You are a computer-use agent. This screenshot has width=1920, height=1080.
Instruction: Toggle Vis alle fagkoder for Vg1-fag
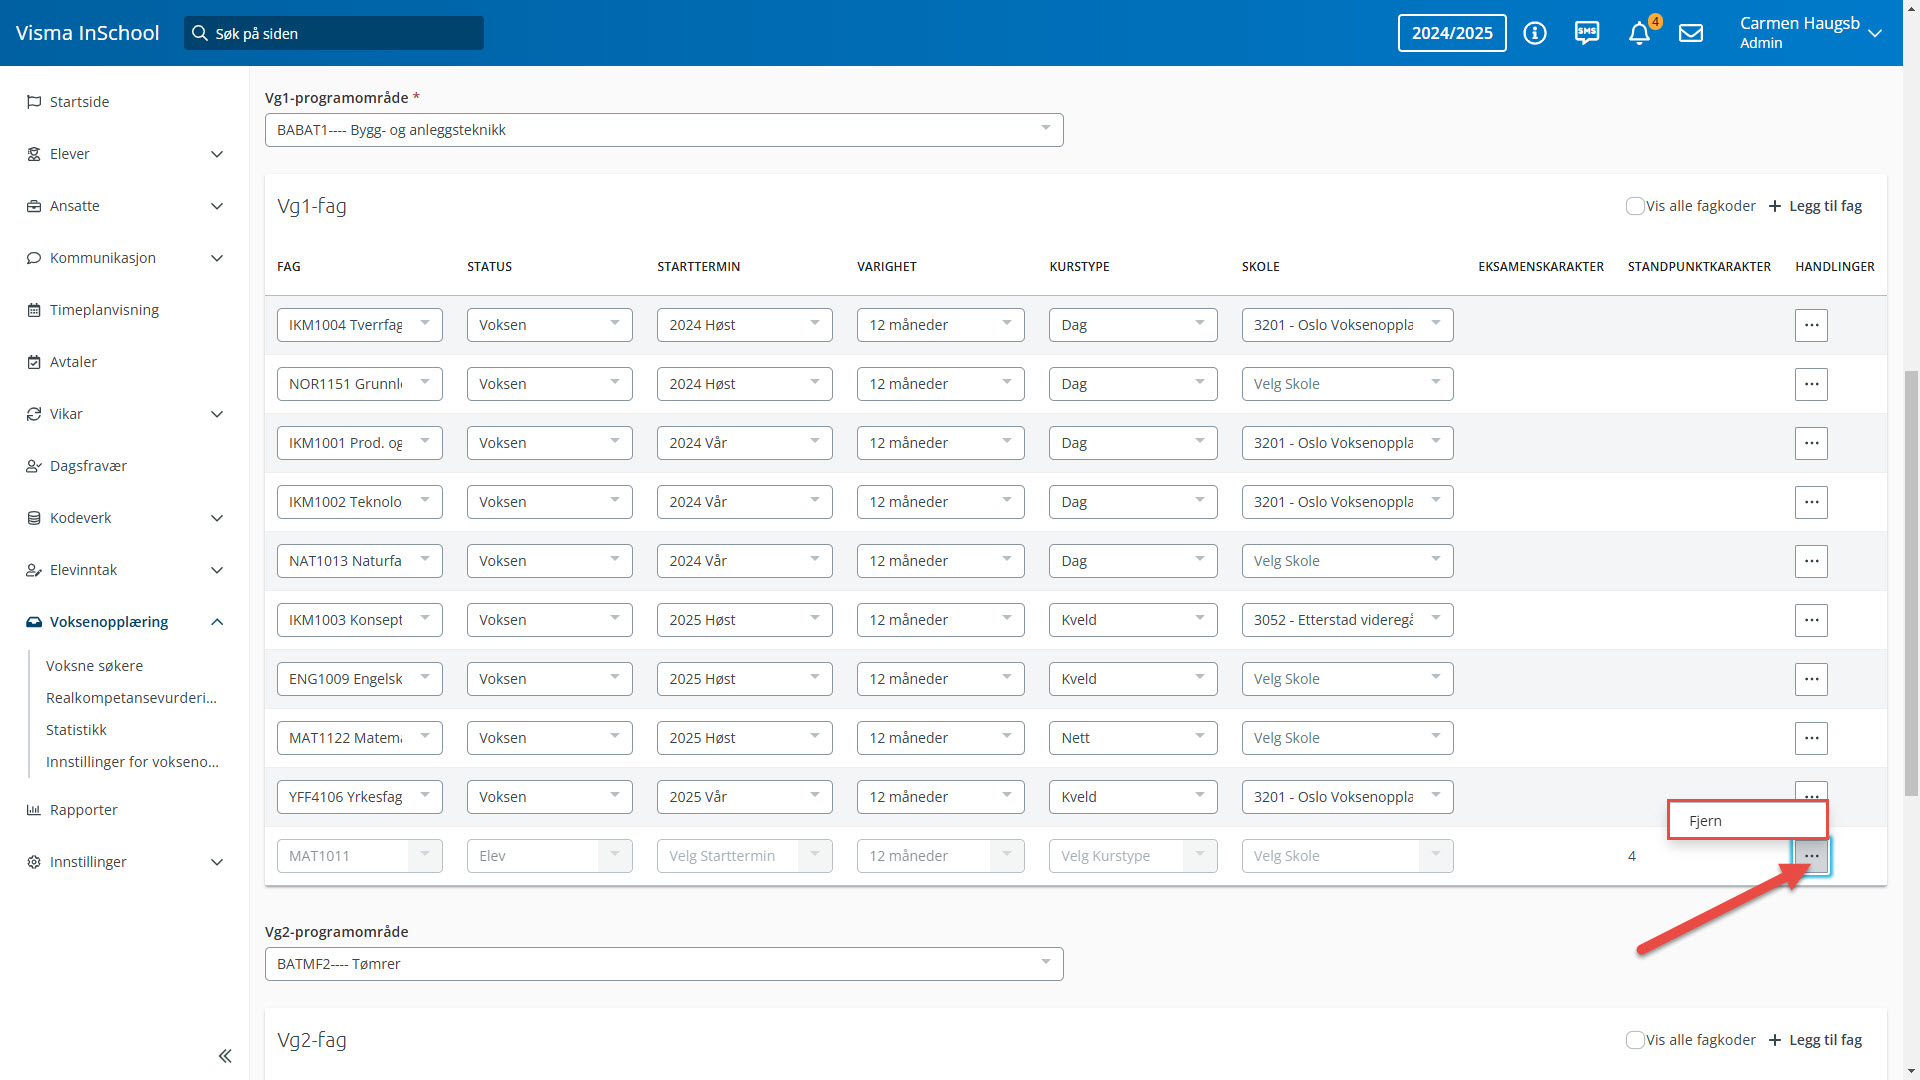pyautogui.click(x=1635, y=206)
